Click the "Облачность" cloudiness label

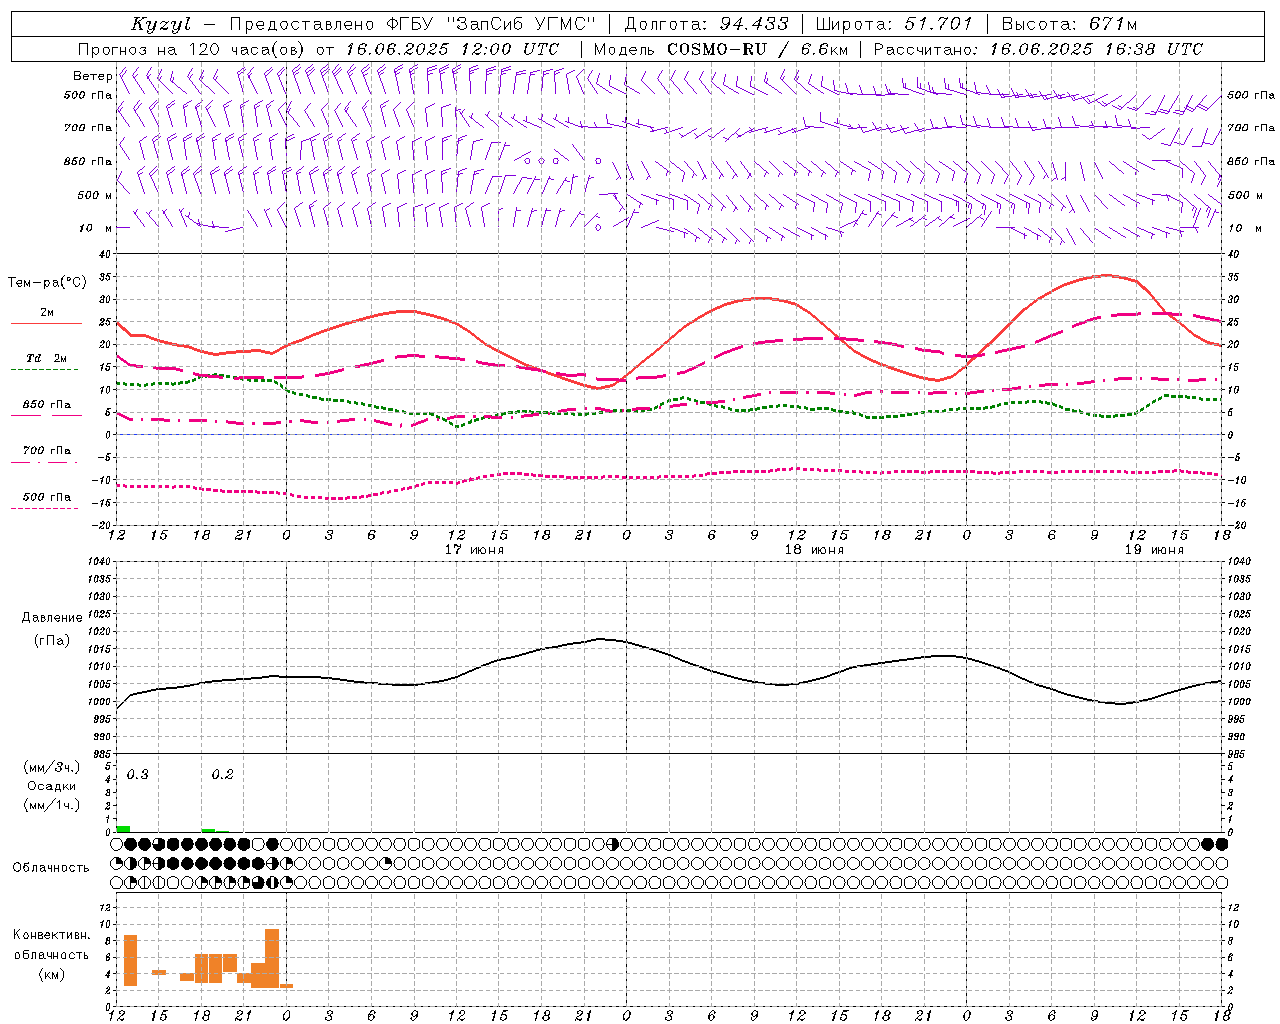pyautogui.click(x=51, y=867)
